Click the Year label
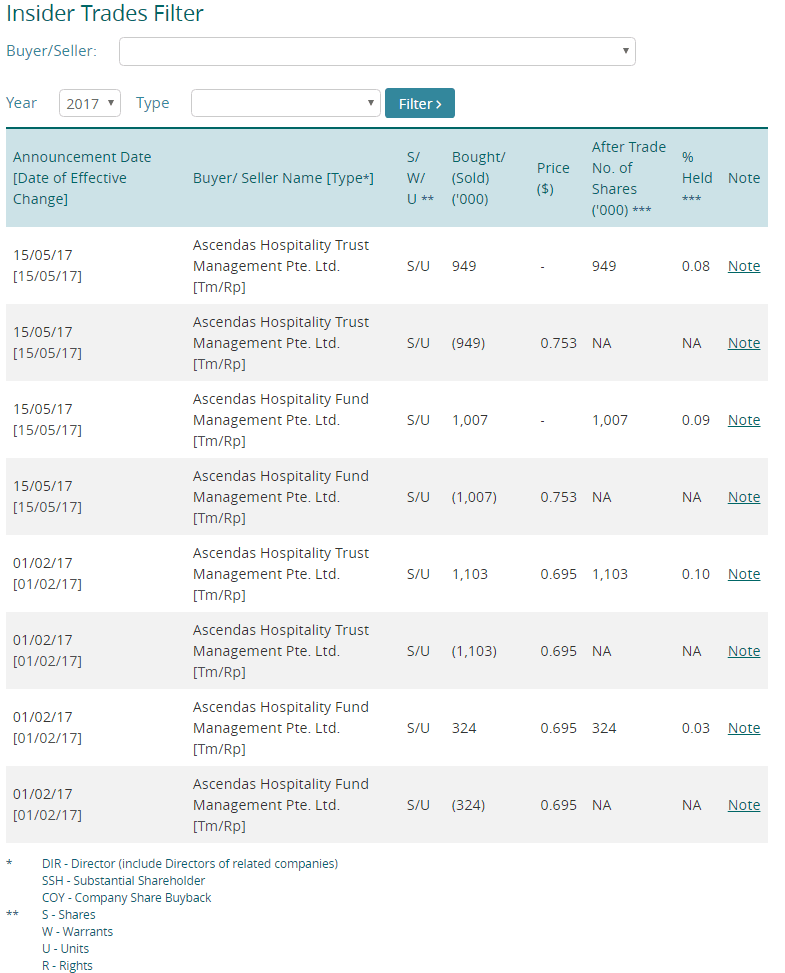The image size is (785, 973). 21,103
